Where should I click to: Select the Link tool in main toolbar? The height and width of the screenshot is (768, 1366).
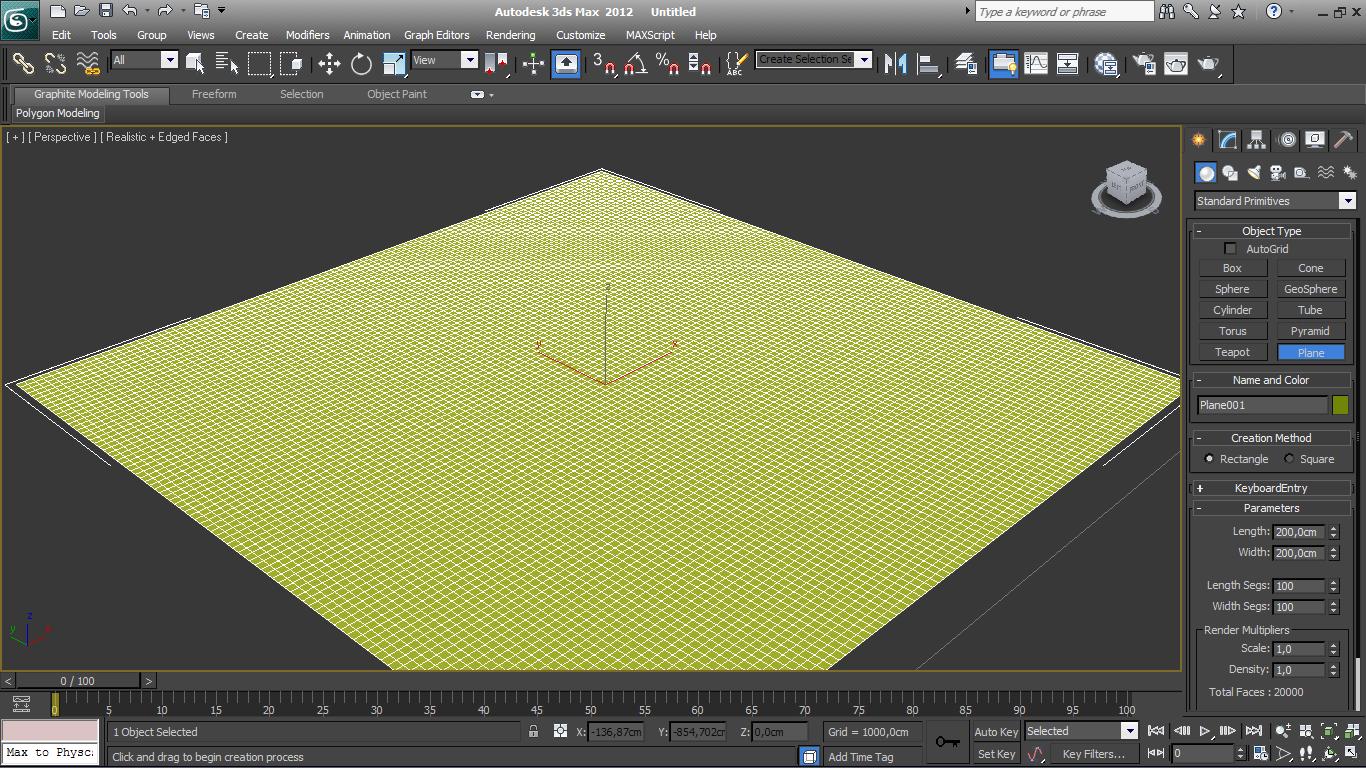(23, 64)
